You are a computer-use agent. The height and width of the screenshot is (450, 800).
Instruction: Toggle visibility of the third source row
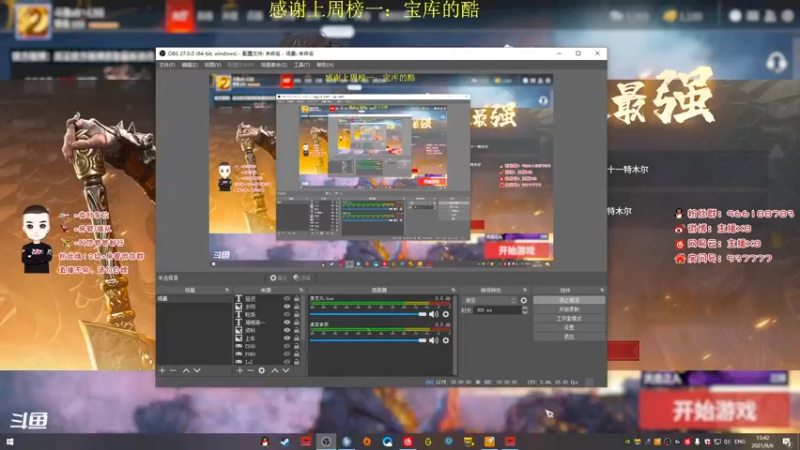click(x=287, y=315)
